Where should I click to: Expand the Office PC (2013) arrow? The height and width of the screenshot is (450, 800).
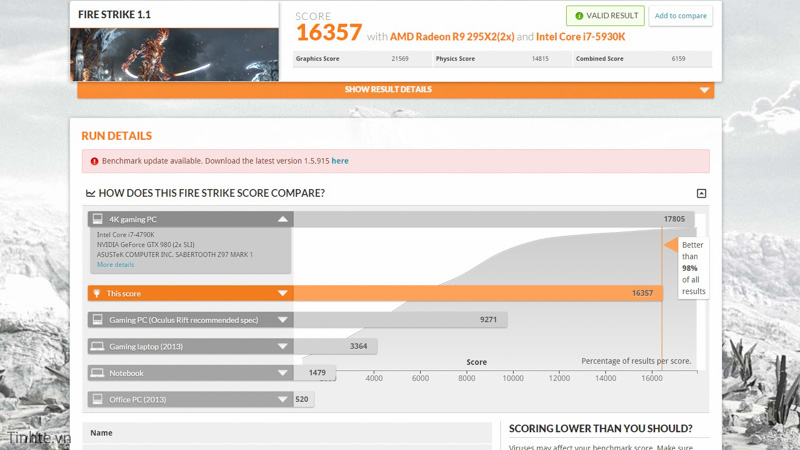pos(283,399)
